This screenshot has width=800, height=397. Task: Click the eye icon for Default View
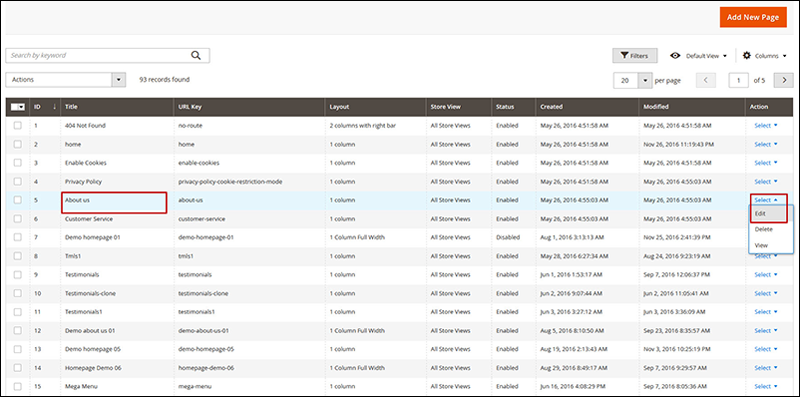pyautogui.click(x=676, y=56)
